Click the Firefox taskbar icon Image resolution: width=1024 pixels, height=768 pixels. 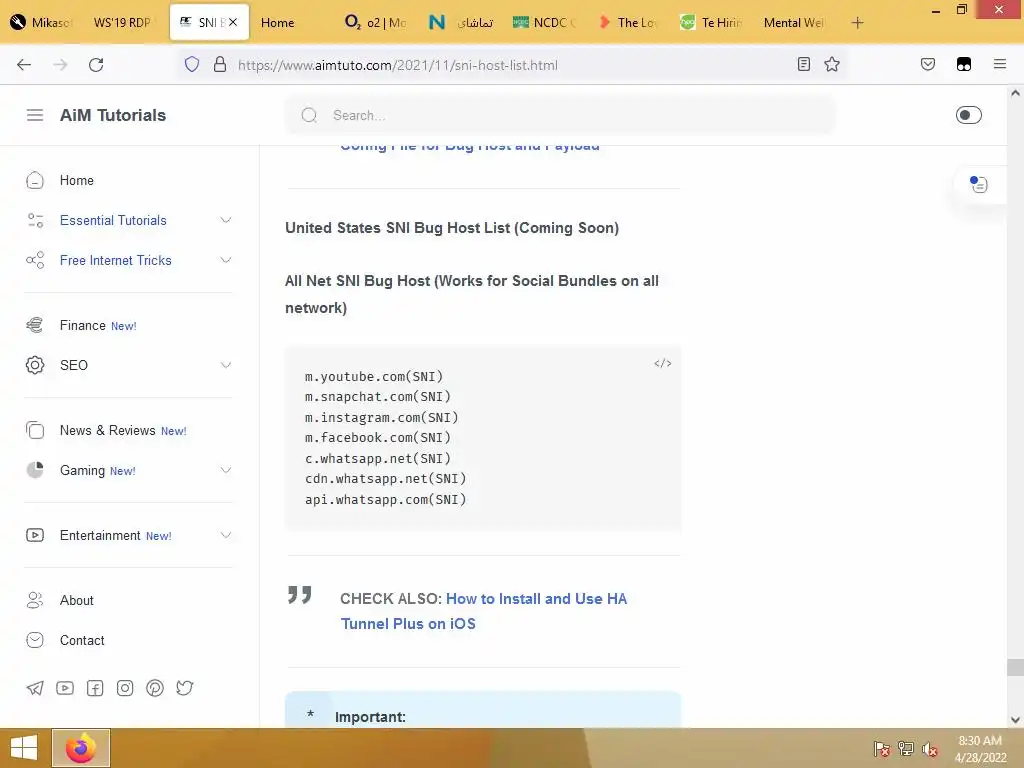[81, 748]
